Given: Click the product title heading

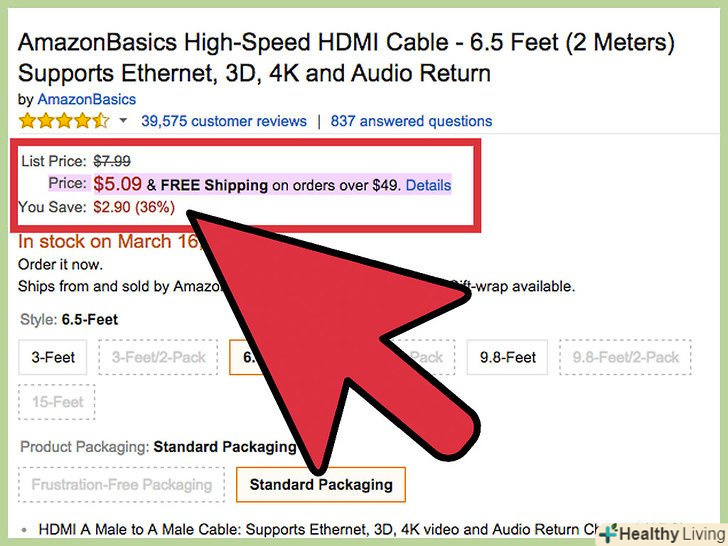Looking at the screenshot, I should (x=345, y=58).
